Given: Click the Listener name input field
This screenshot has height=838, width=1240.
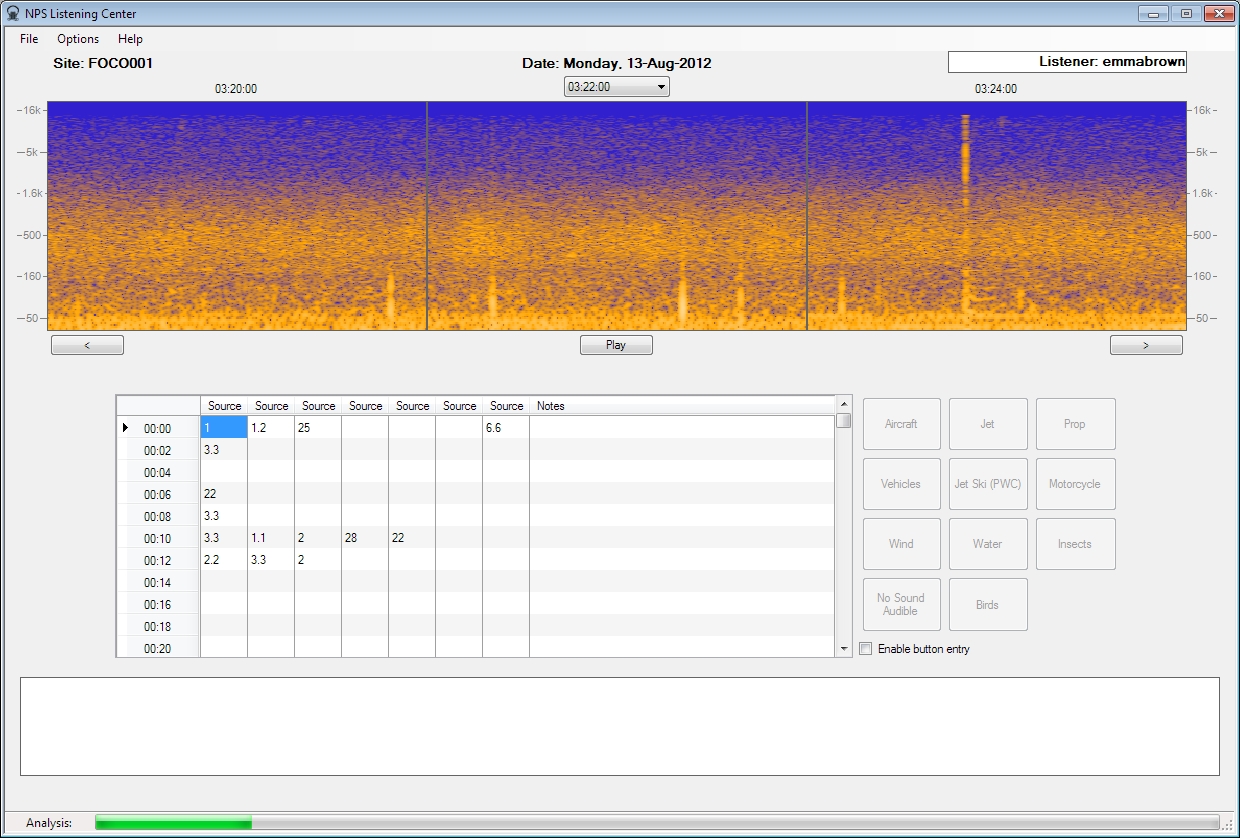Looking at the screenshot, I should click(x=1067, y=62).
